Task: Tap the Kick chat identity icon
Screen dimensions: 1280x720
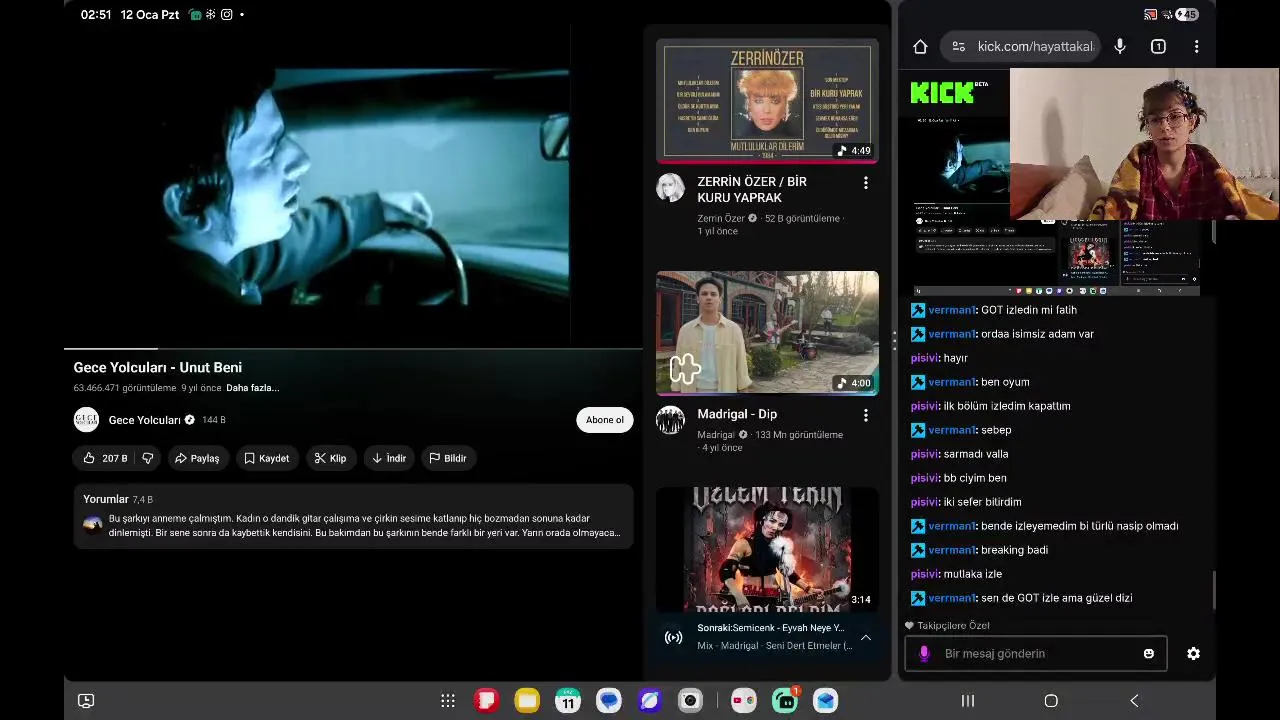Action: tap(924, 653)
